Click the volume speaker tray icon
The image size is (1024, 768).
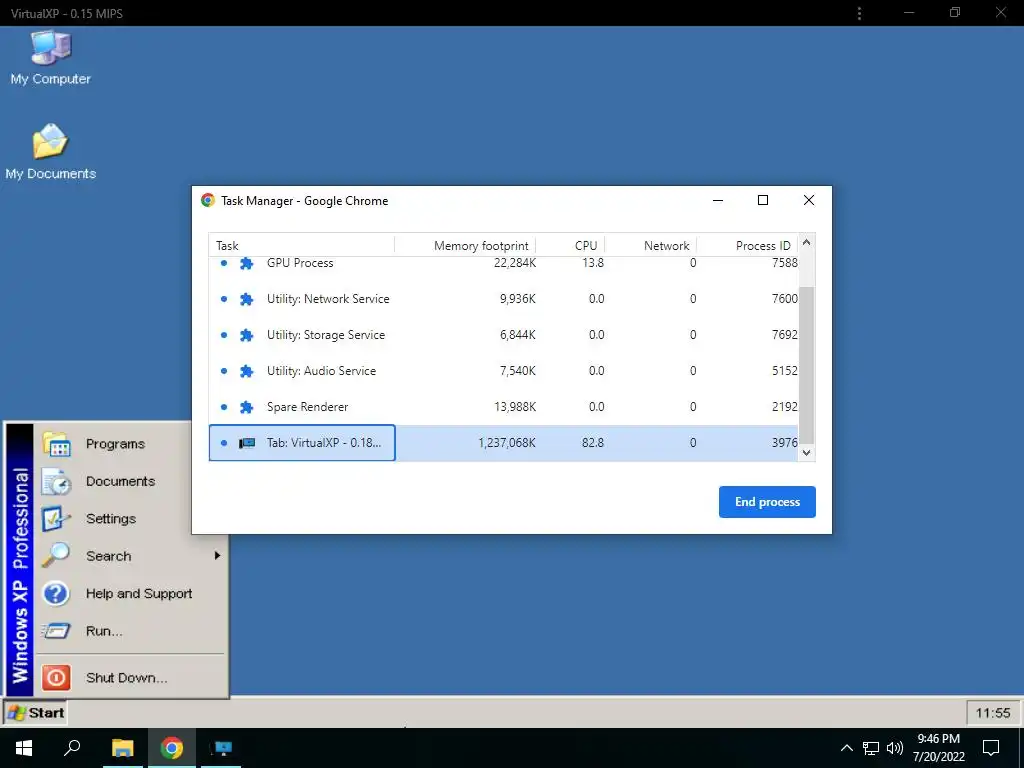[x=895, y=748]
